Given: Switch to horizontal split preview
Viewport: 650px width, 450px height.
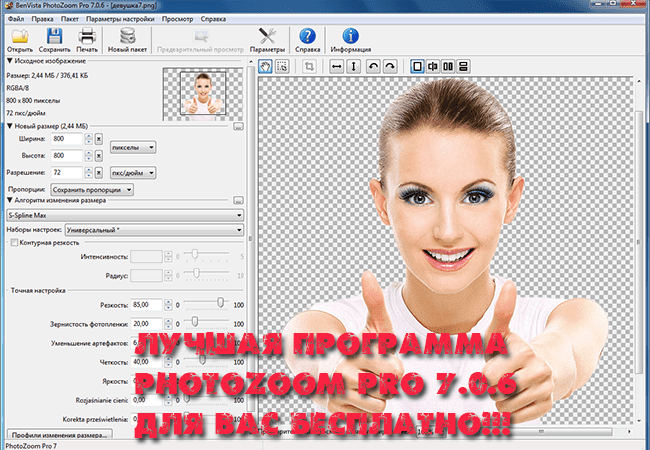Looking at the screenshot, I should [x=463, y=66].
